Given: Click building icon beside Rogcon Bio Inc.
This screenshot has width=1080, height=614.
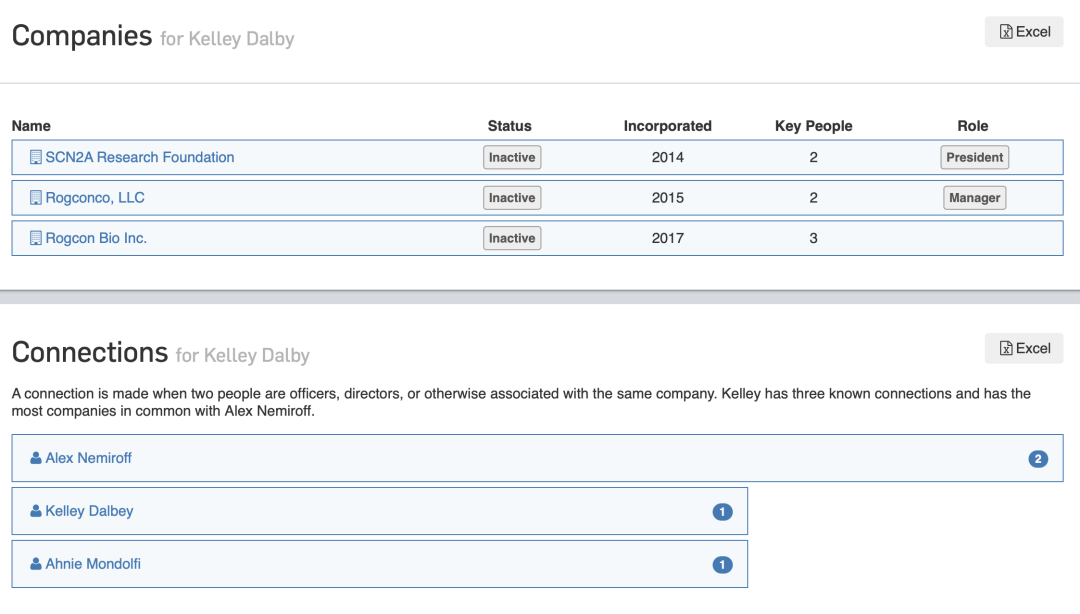Looking at the screenshot, I should tap(36, 238).
